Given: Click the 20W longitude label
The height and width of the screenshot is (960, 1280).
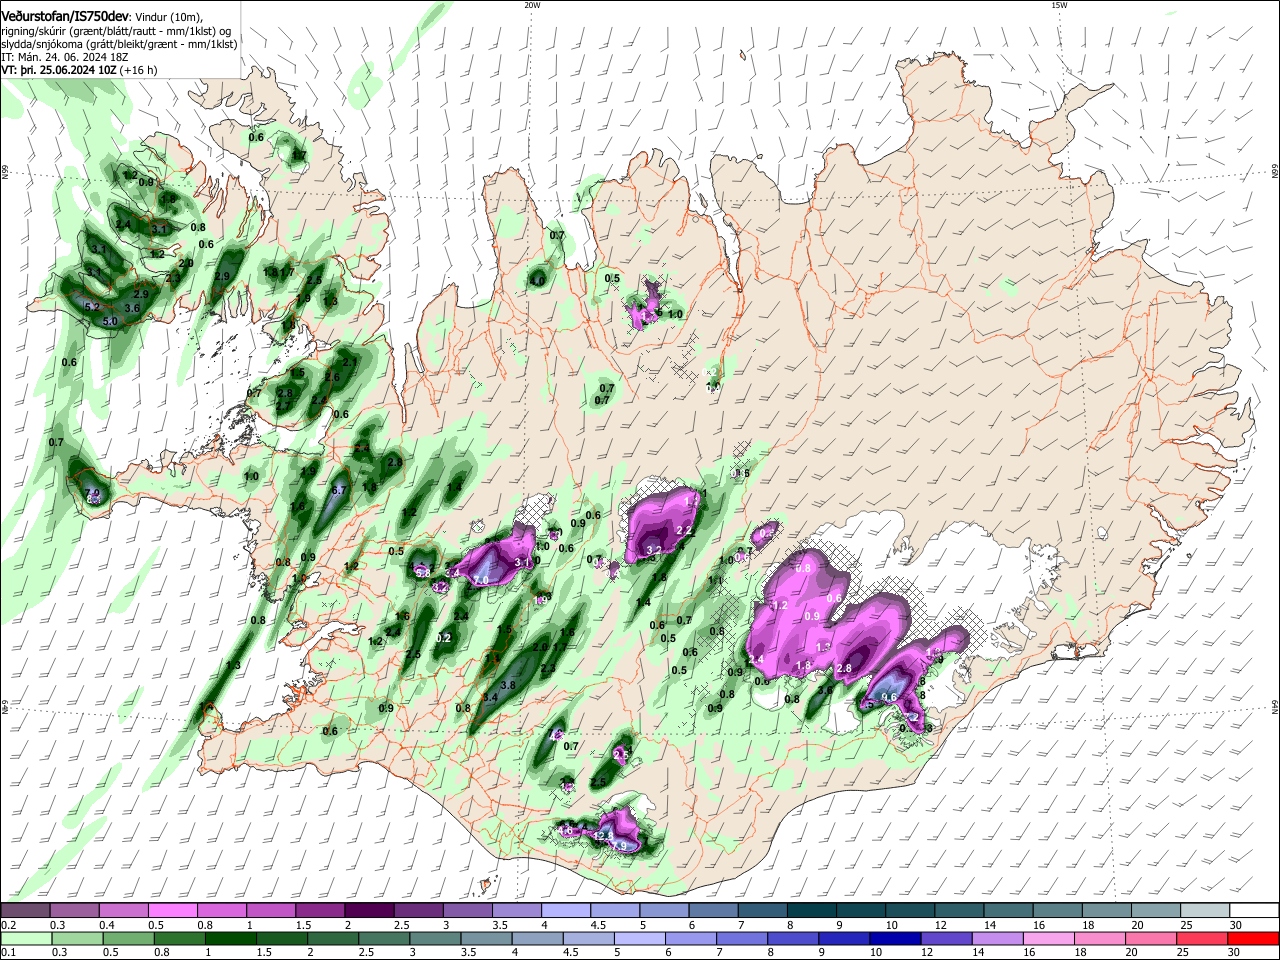Looking at the screenshot, I should pos(532,5).
